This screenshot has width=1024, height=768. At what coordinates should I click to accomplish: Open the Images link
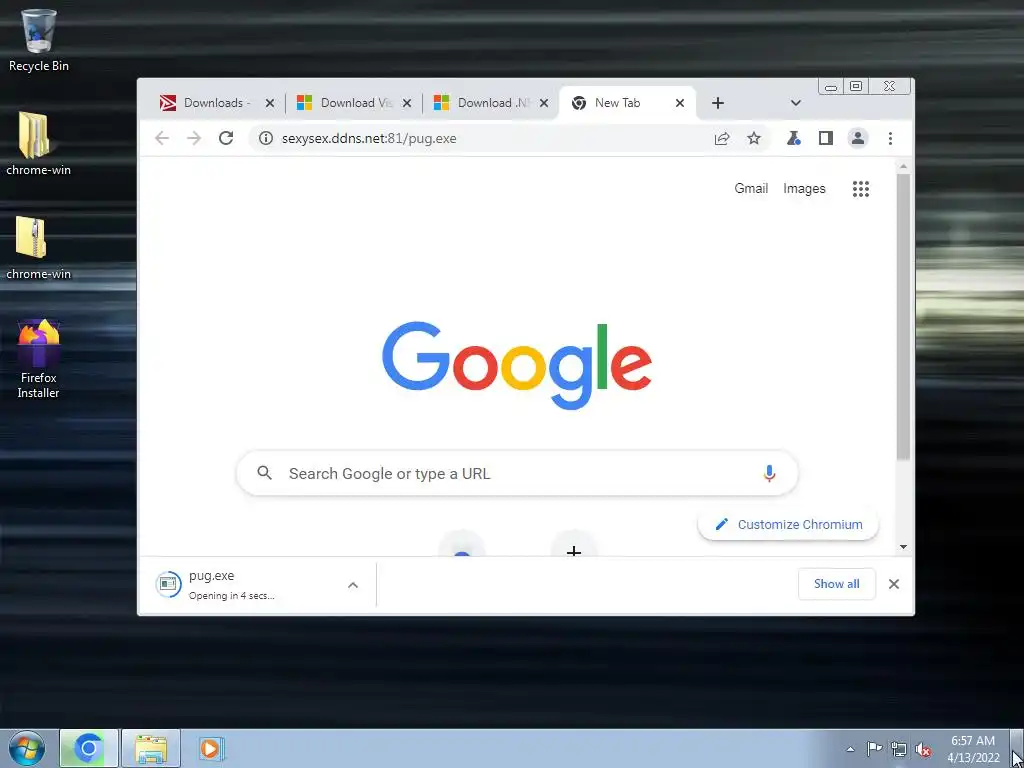point(804,189)
